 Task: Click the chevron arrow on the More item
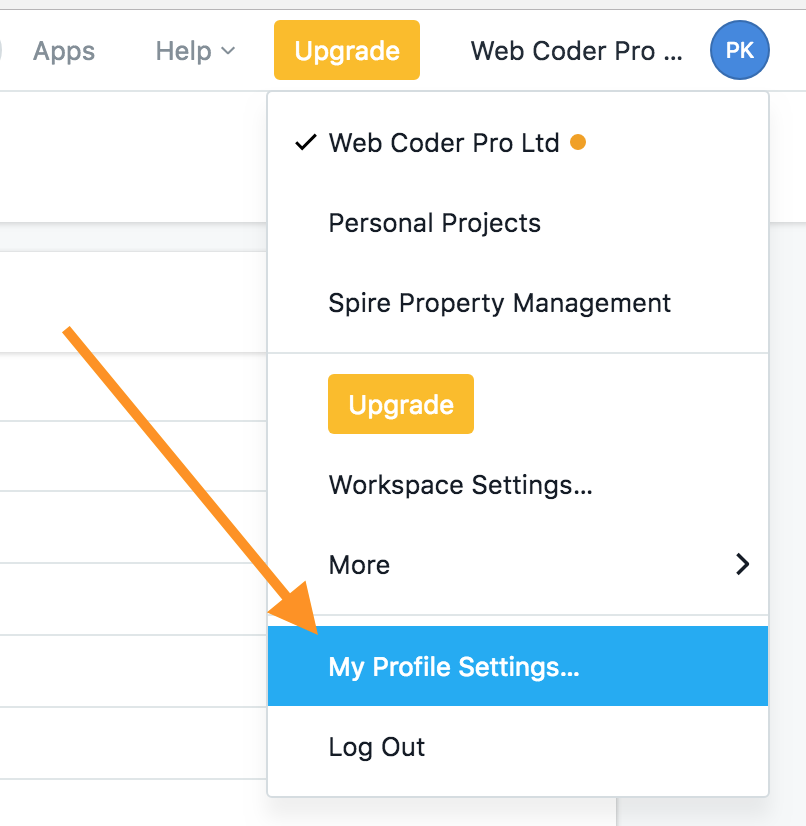click(742, 565)
